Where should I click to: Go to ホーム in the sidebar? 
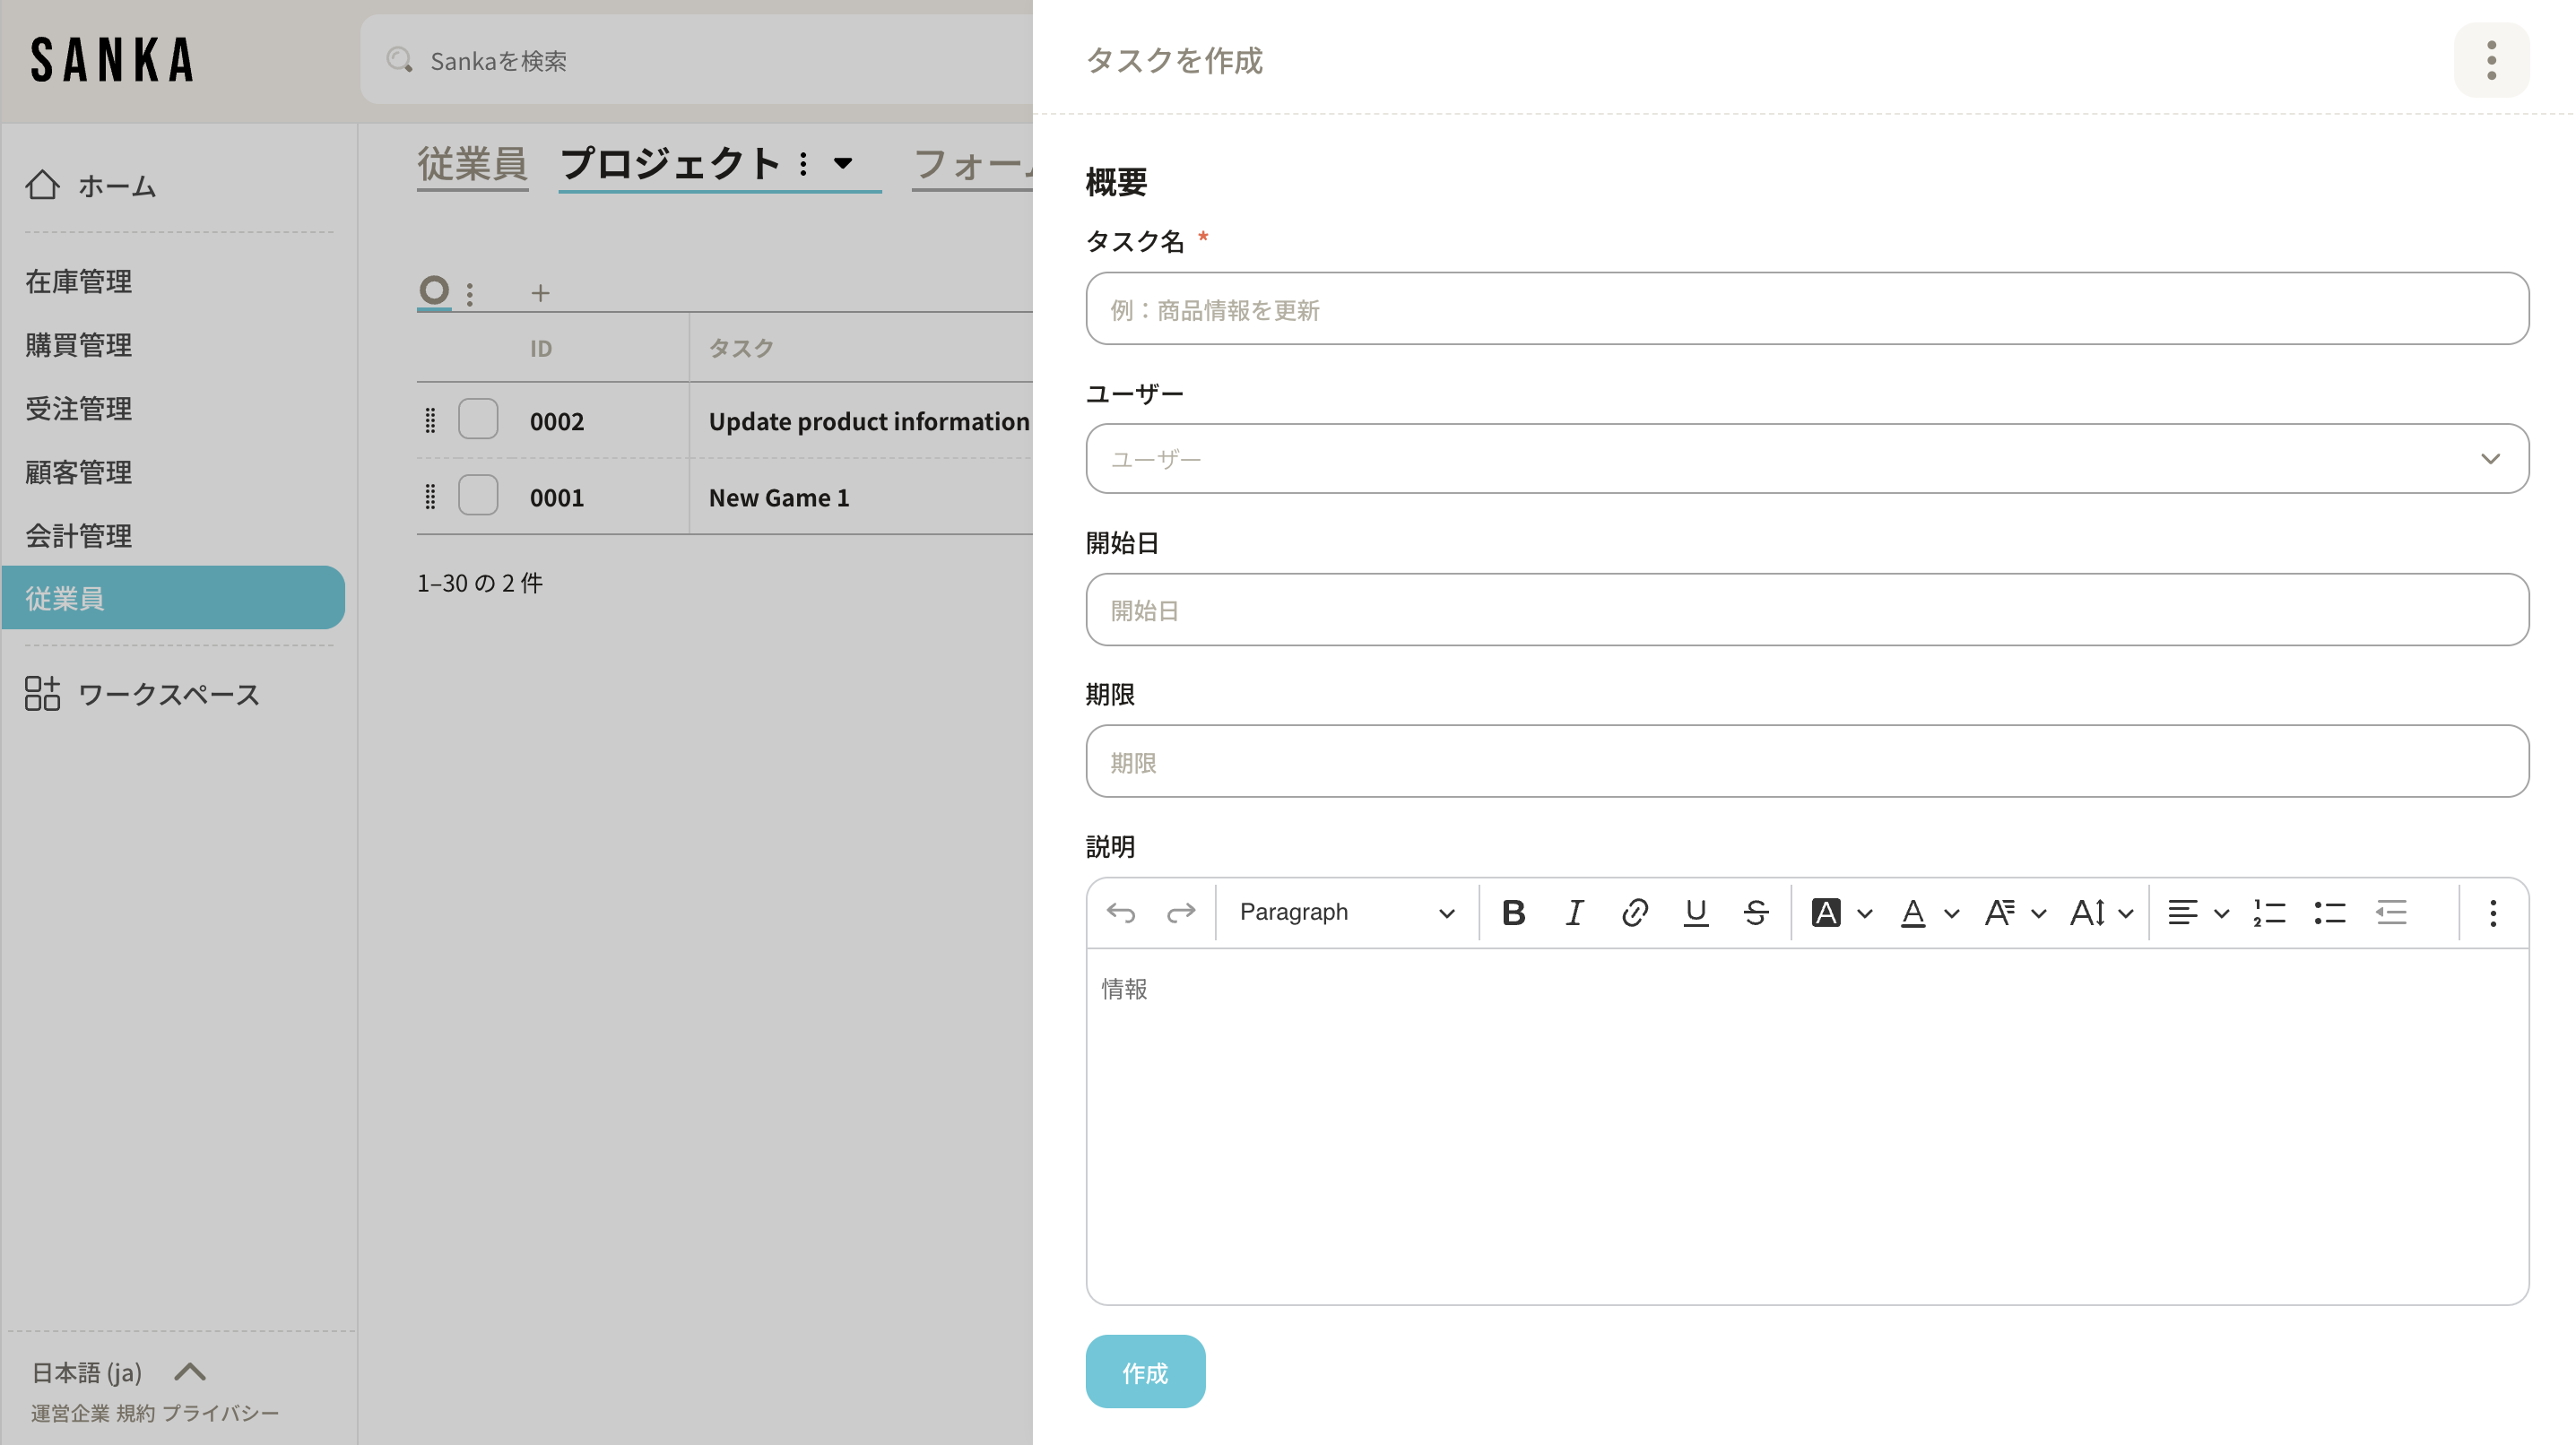(117, 185)
